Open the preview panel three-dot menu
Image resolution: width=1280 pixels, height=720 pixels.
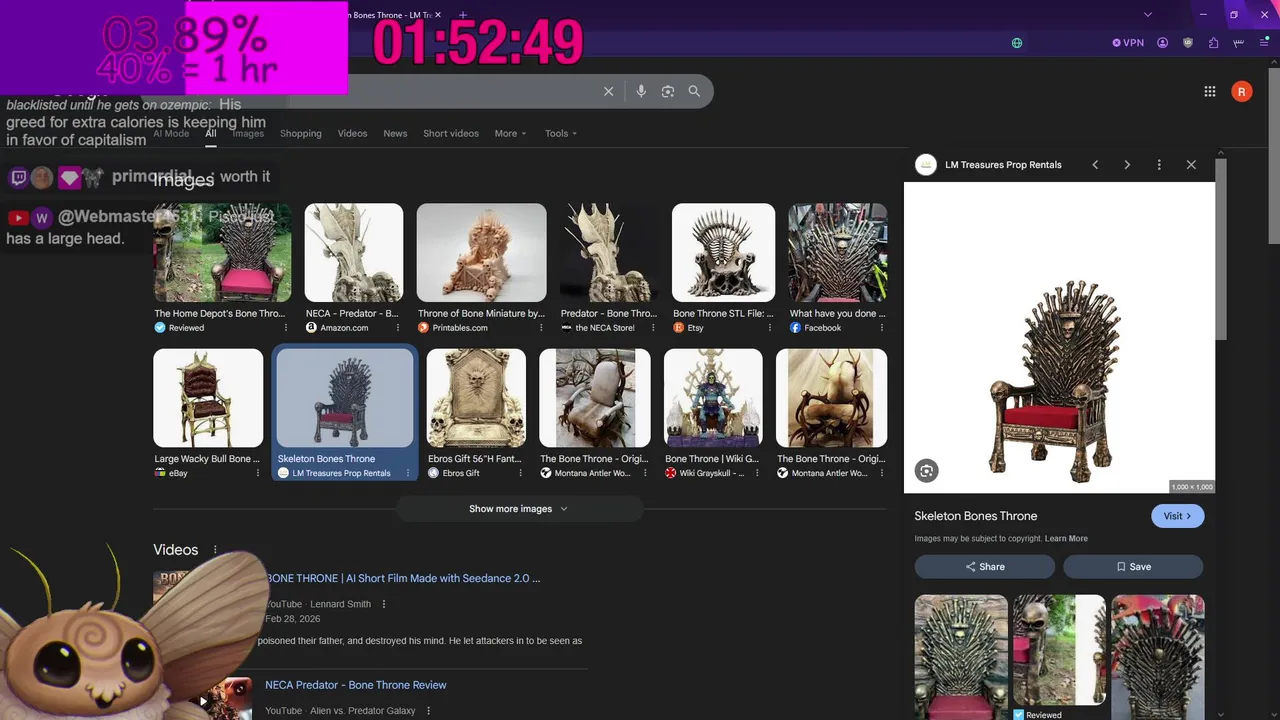point(1159,165)
